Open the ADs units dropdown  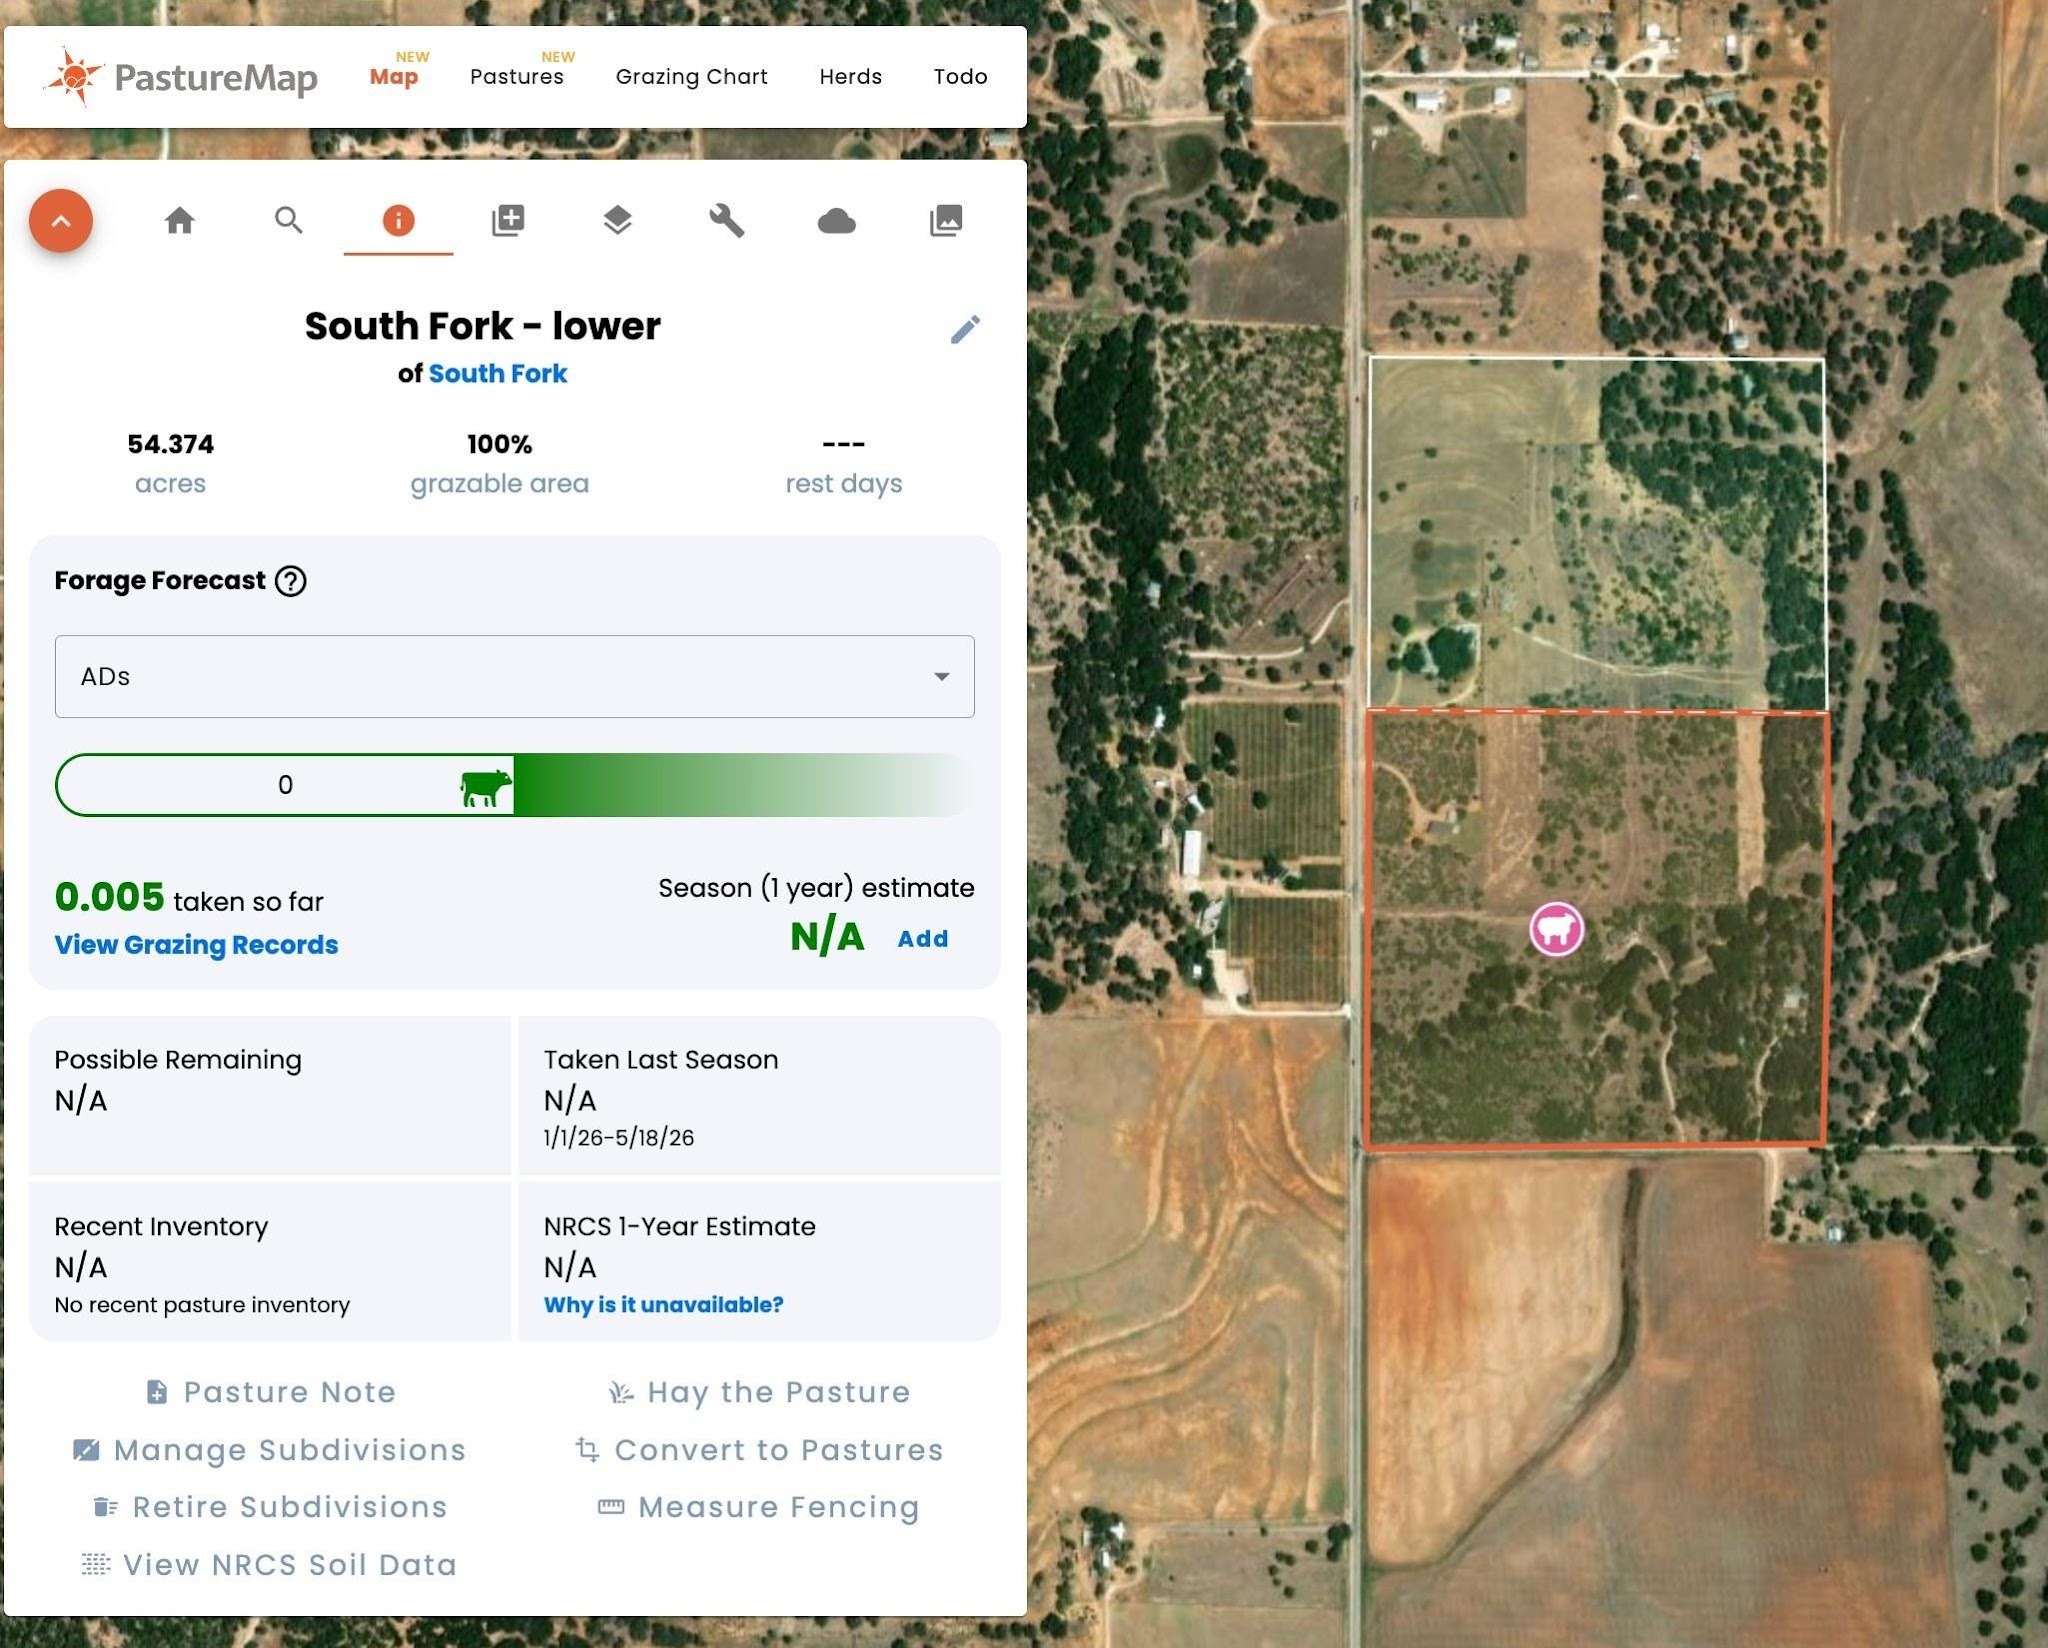[515, 676]
